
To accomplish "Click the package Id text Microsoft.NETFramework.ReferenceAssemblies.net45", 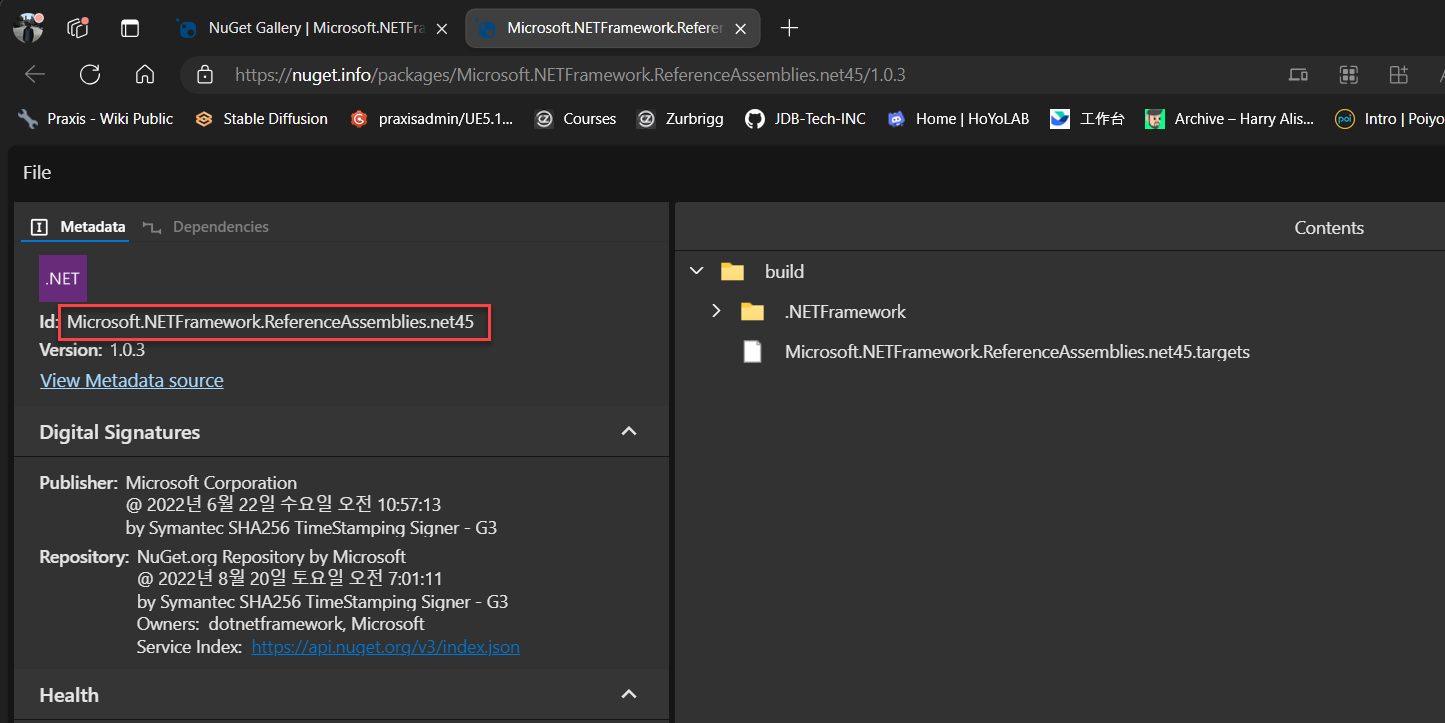I will pos(270,322).
